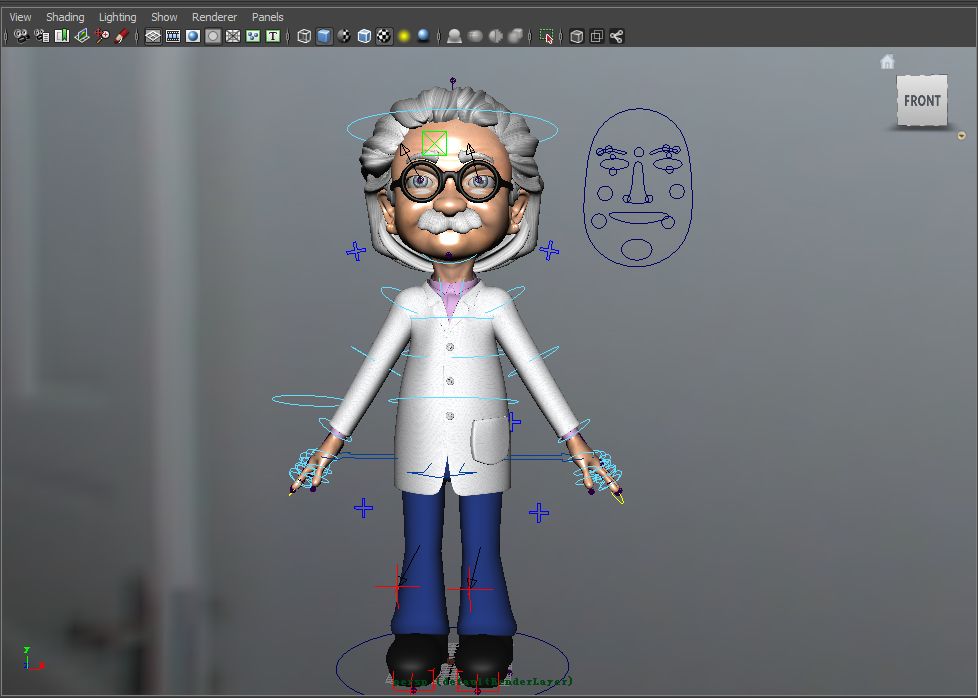Click the Motion Blur icon

475,36
